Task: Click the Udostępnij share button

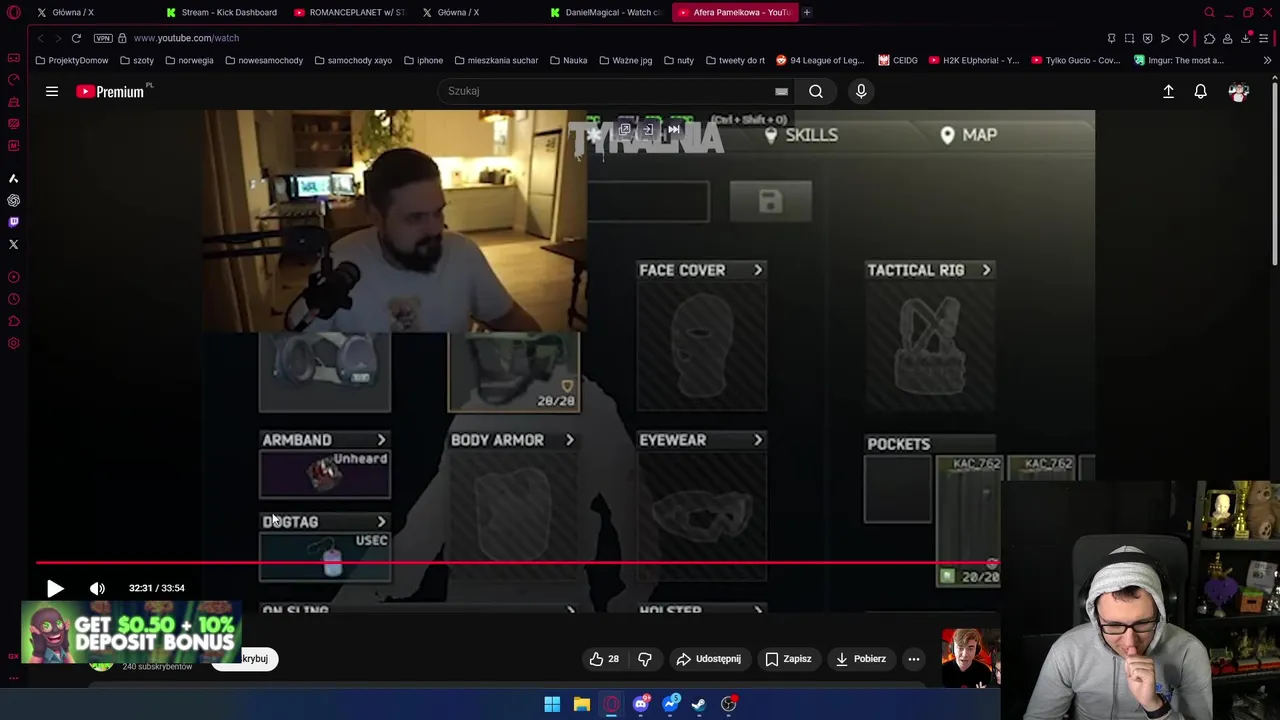Action: (708, 659)
